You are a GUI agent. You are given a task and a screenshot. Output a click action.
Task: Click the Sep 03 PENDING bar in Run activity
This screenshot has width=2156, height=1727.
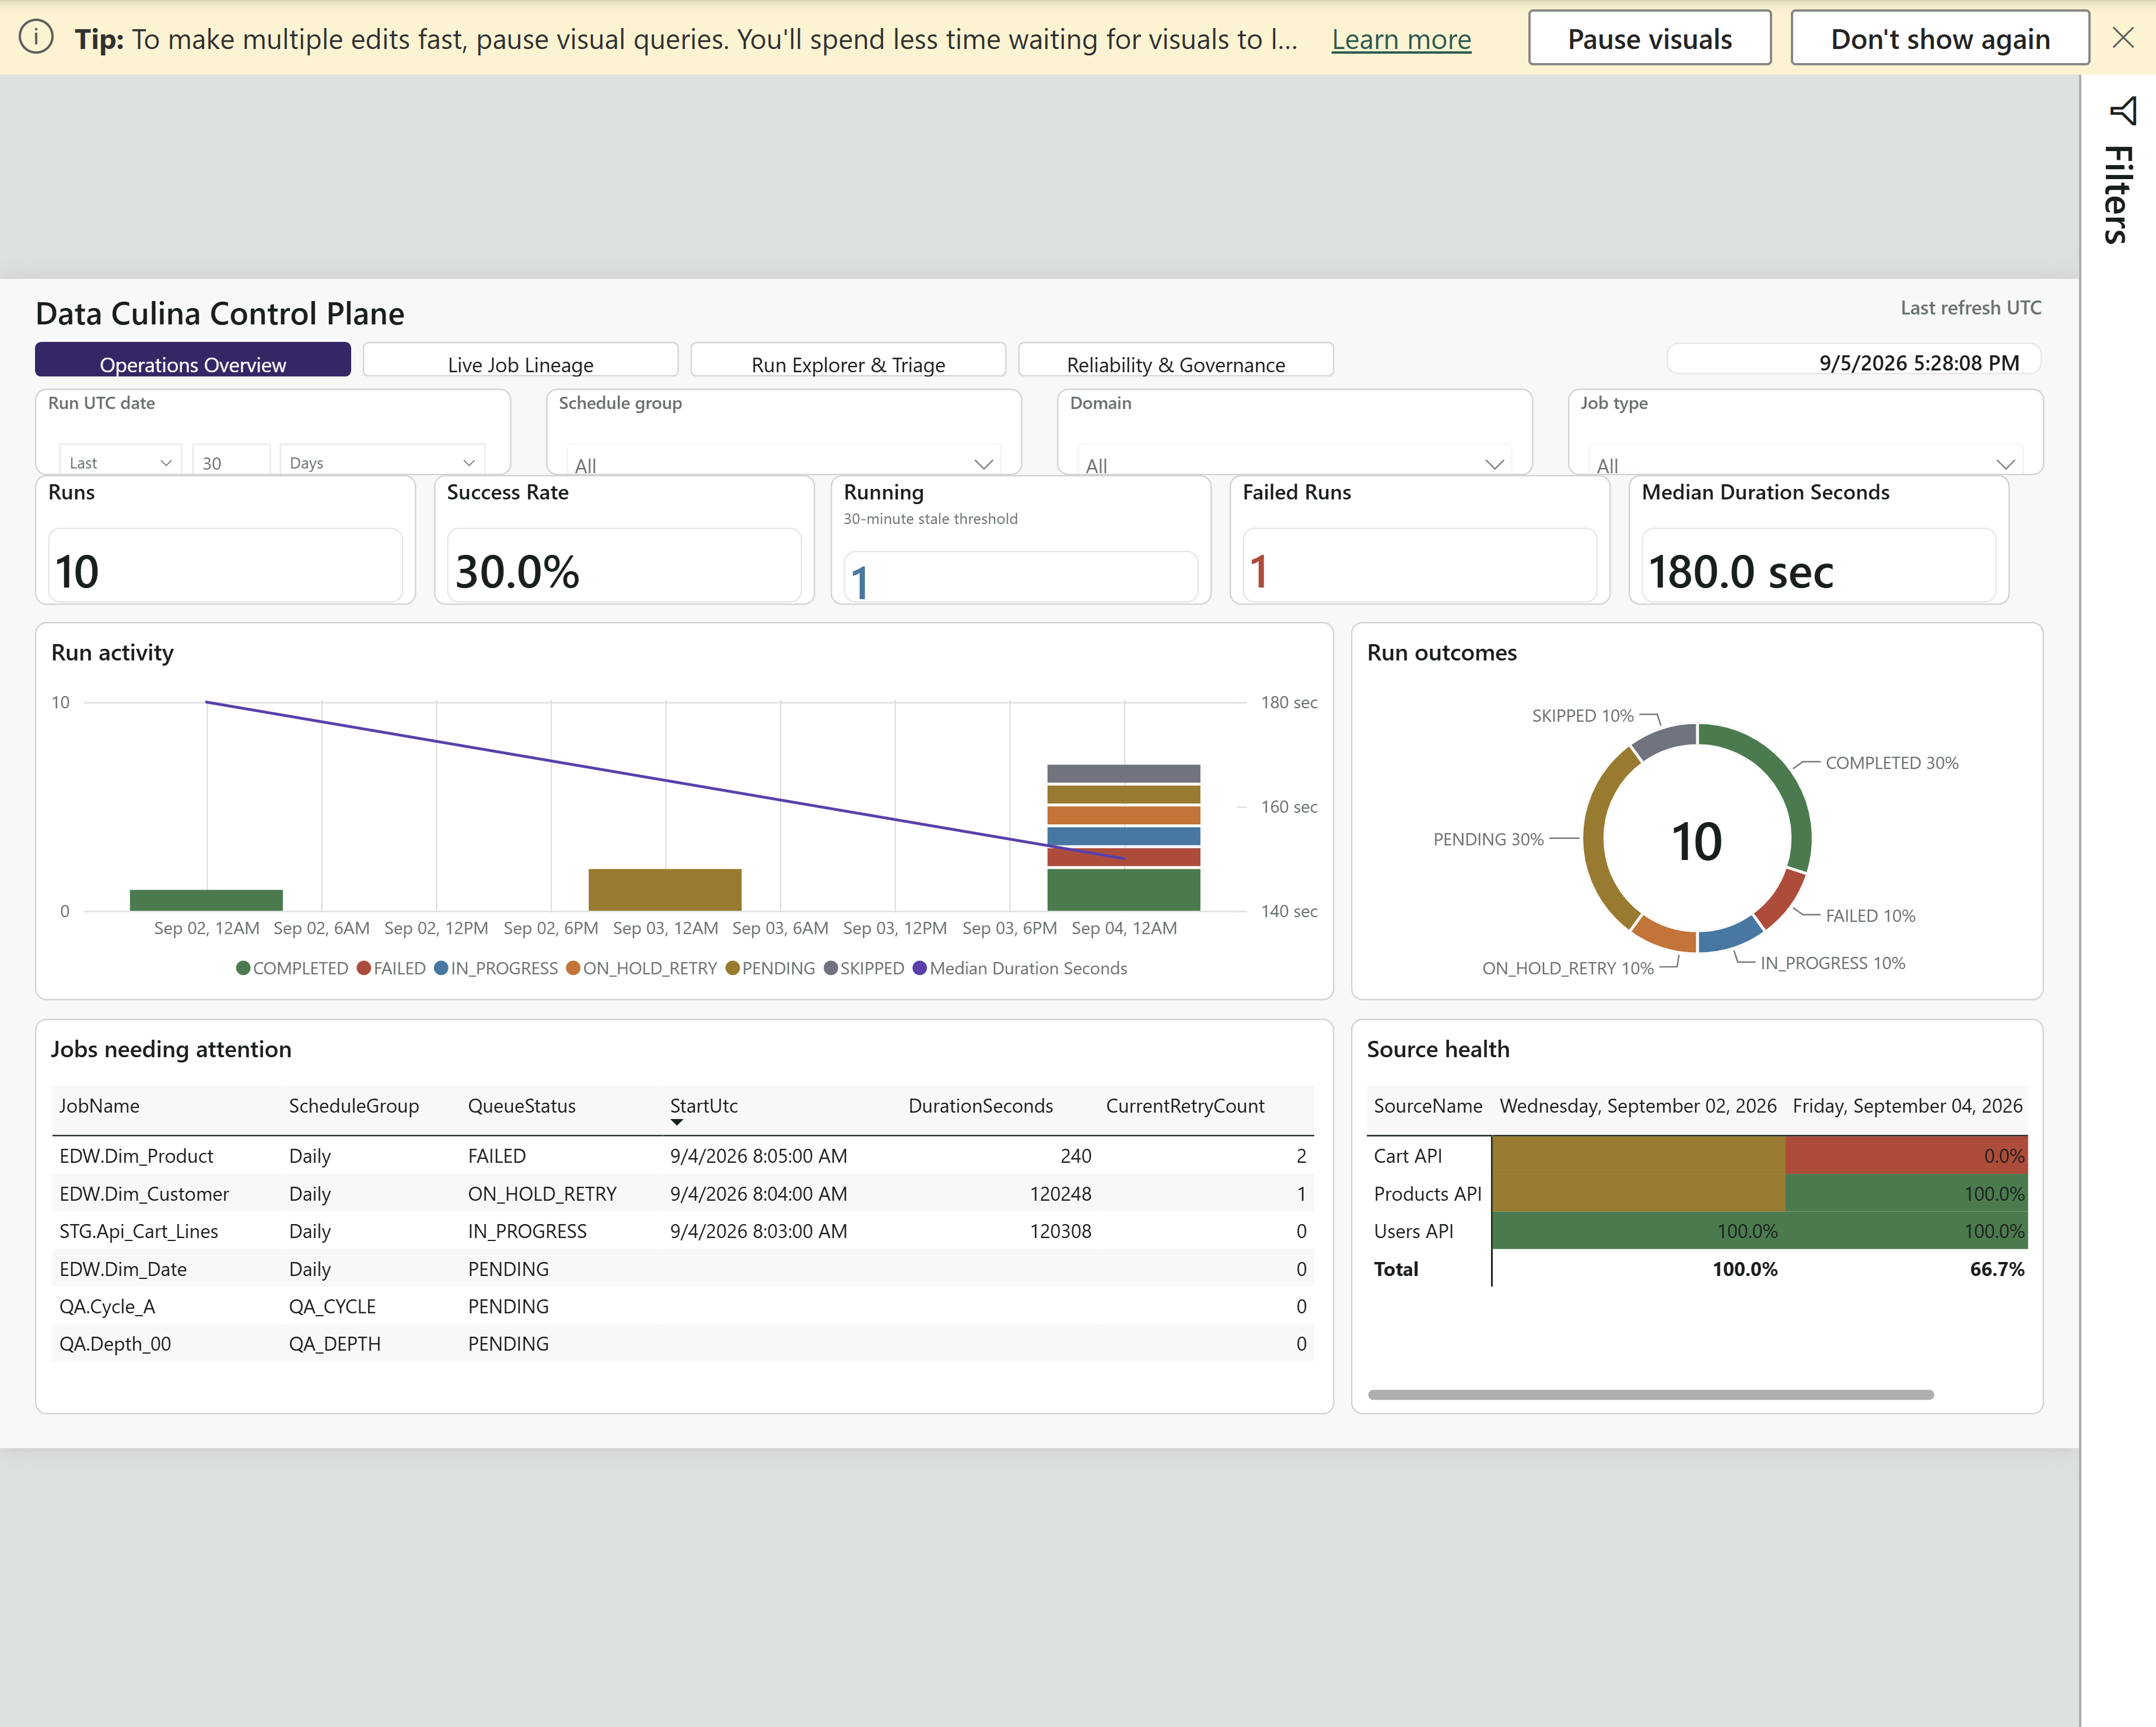click(x=665, y=889)
